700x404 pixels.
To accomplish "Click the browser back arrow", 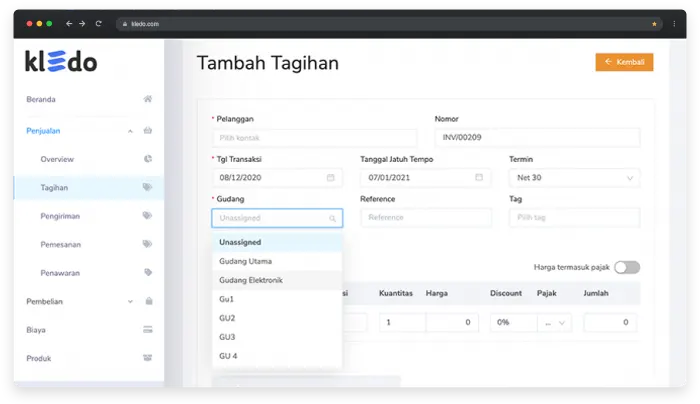I will [x=69, y=24].
